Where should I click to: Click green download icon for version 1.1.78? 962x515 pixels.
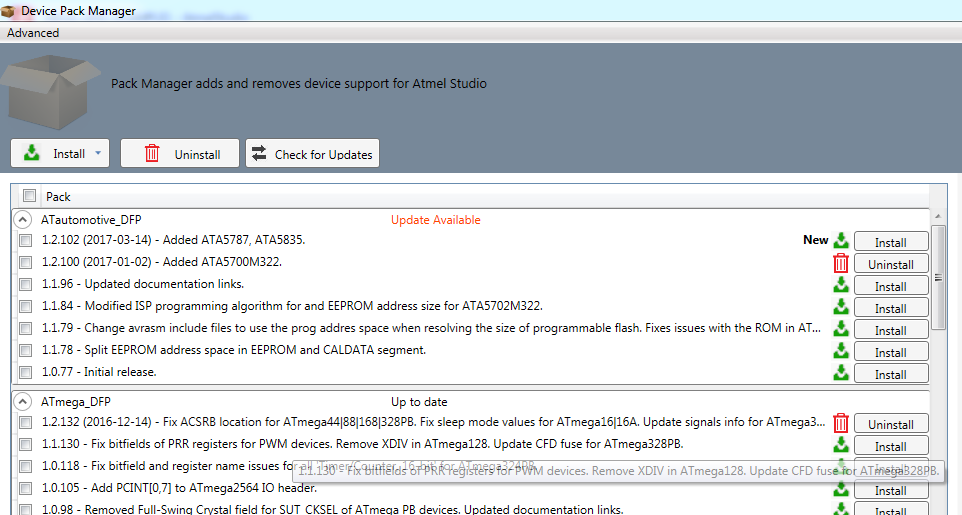pyautogui.click(x=841, y=351)
